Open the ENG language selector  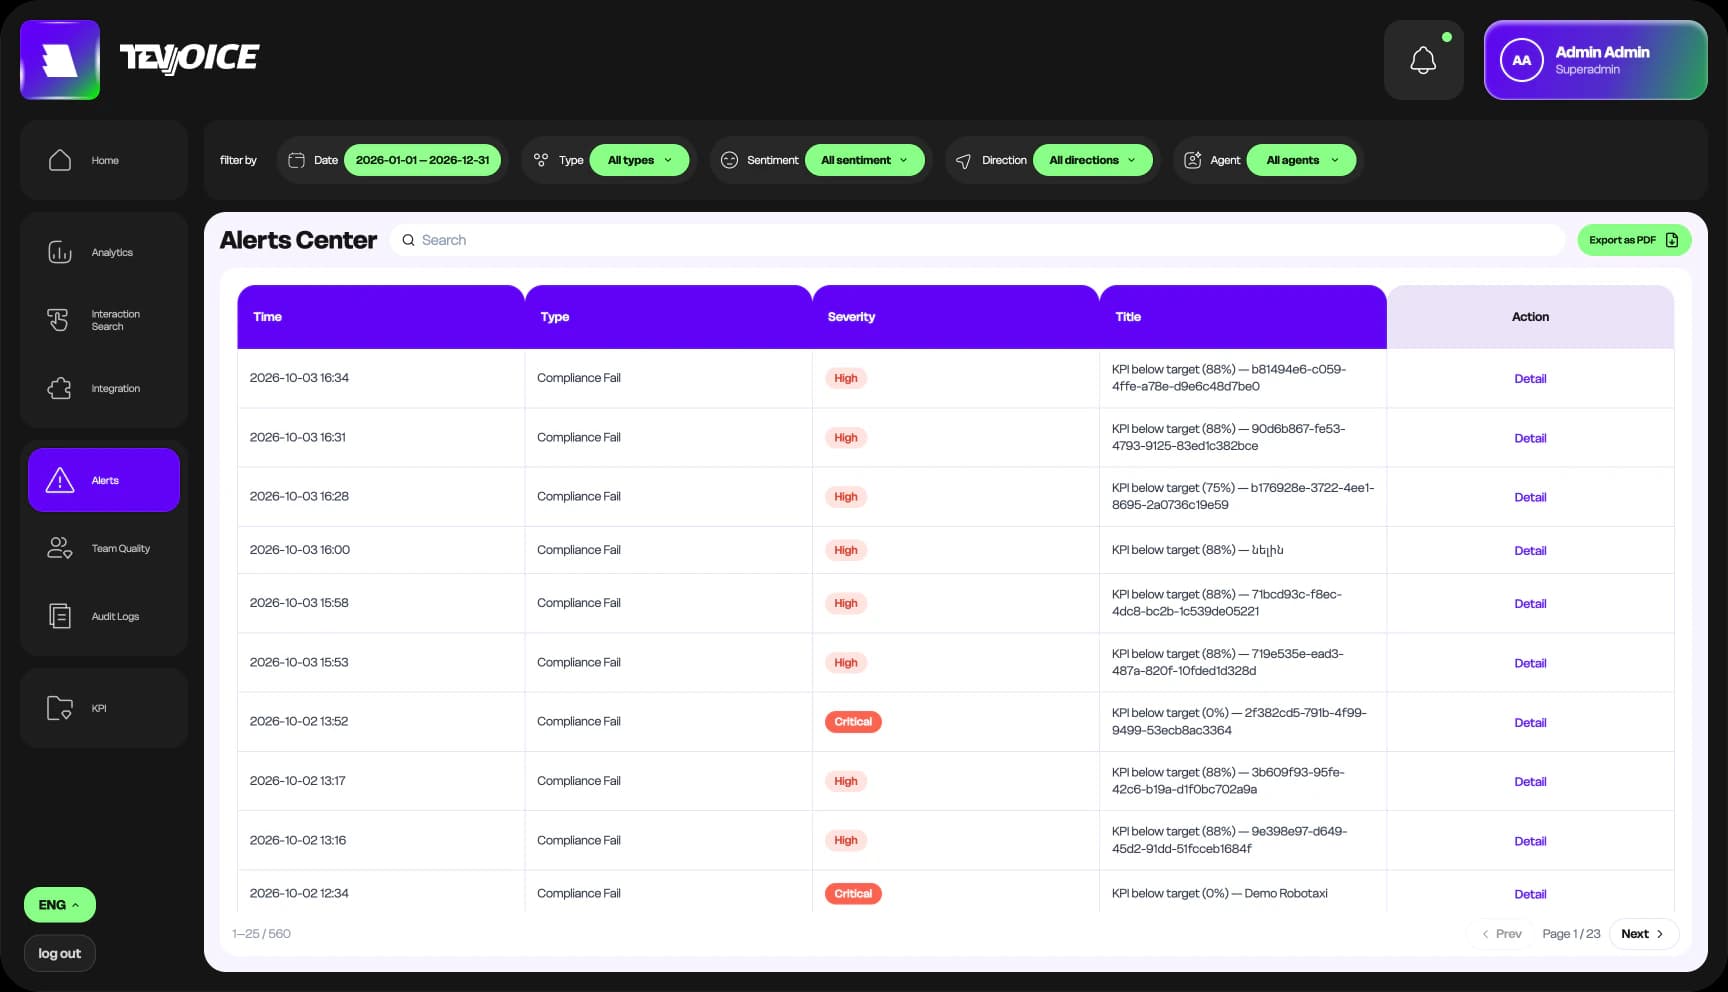[x=60, y=905]
